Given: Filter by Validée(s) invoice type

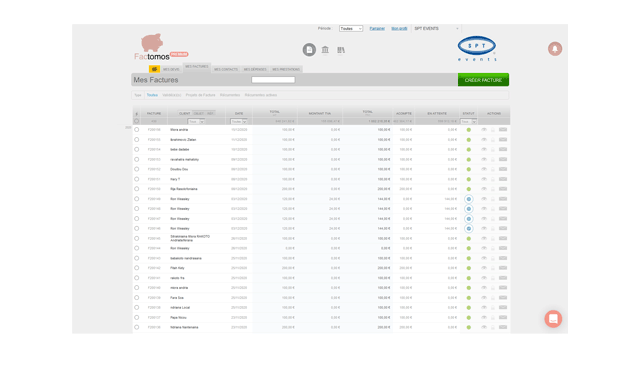Looking at the screenshot, I should tap(171, 95).
